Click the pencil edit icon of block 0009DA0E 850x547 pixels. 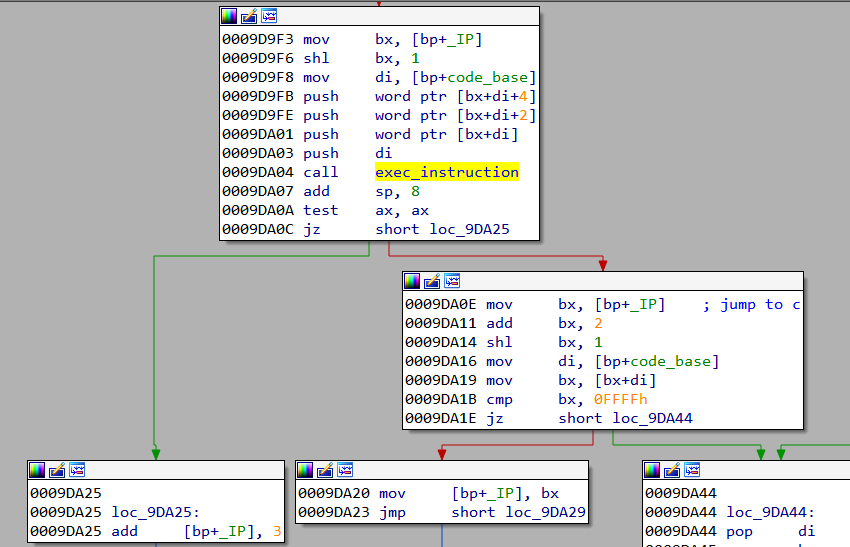point(432,281)
